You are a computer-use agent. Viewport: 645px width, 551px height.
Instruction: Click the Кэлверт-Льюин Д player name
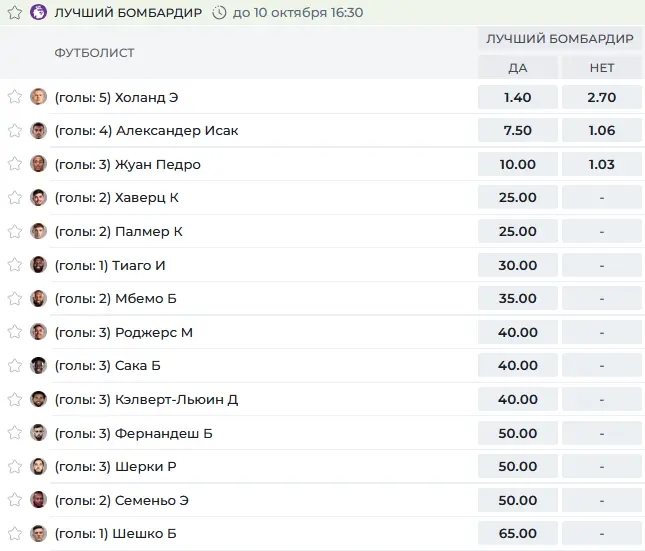[176, 400]
